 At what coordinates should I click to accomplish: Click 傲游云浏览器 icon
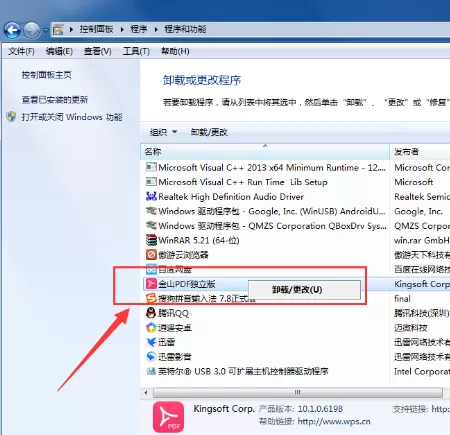[151, 255]
